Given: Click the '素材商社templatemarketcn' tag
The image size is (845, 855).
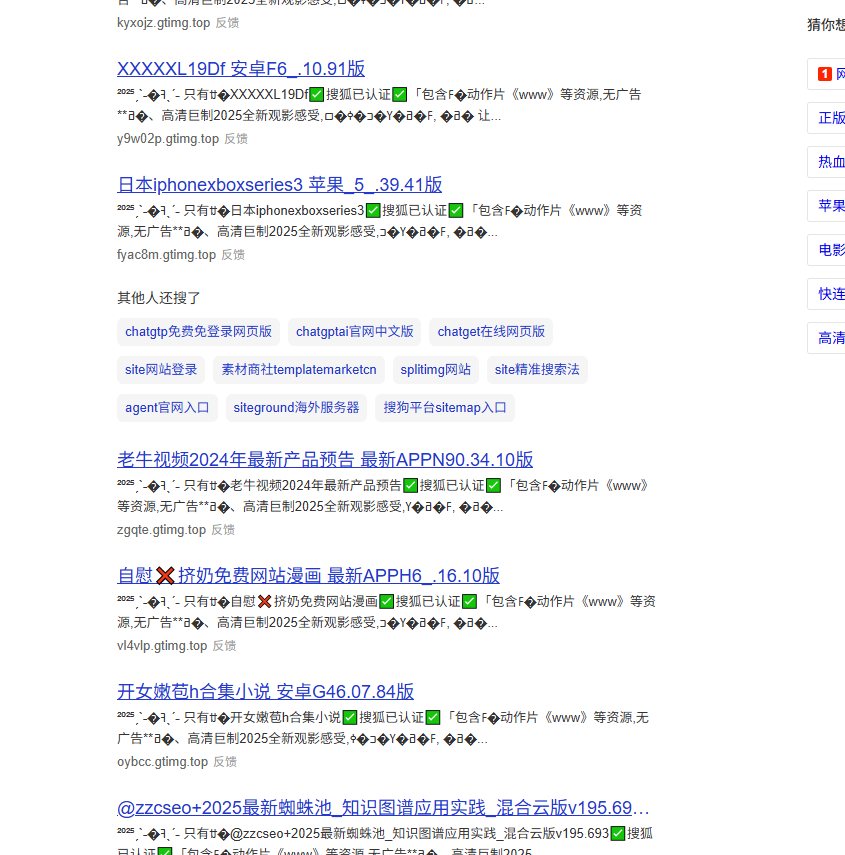Looking at the screenshot, I should click(x=298, y=369).
